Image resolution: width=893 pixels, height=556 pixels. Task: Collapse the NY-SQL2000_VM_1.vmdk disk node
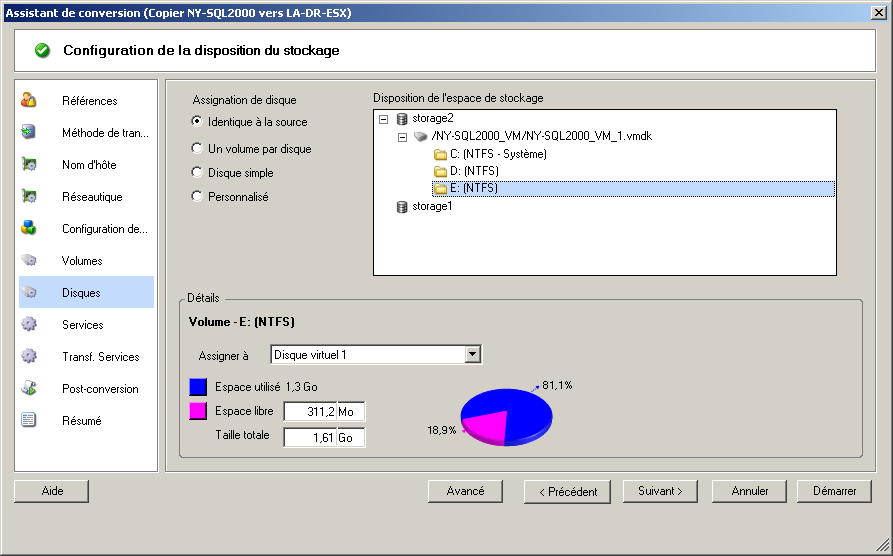tap(402, 137)
